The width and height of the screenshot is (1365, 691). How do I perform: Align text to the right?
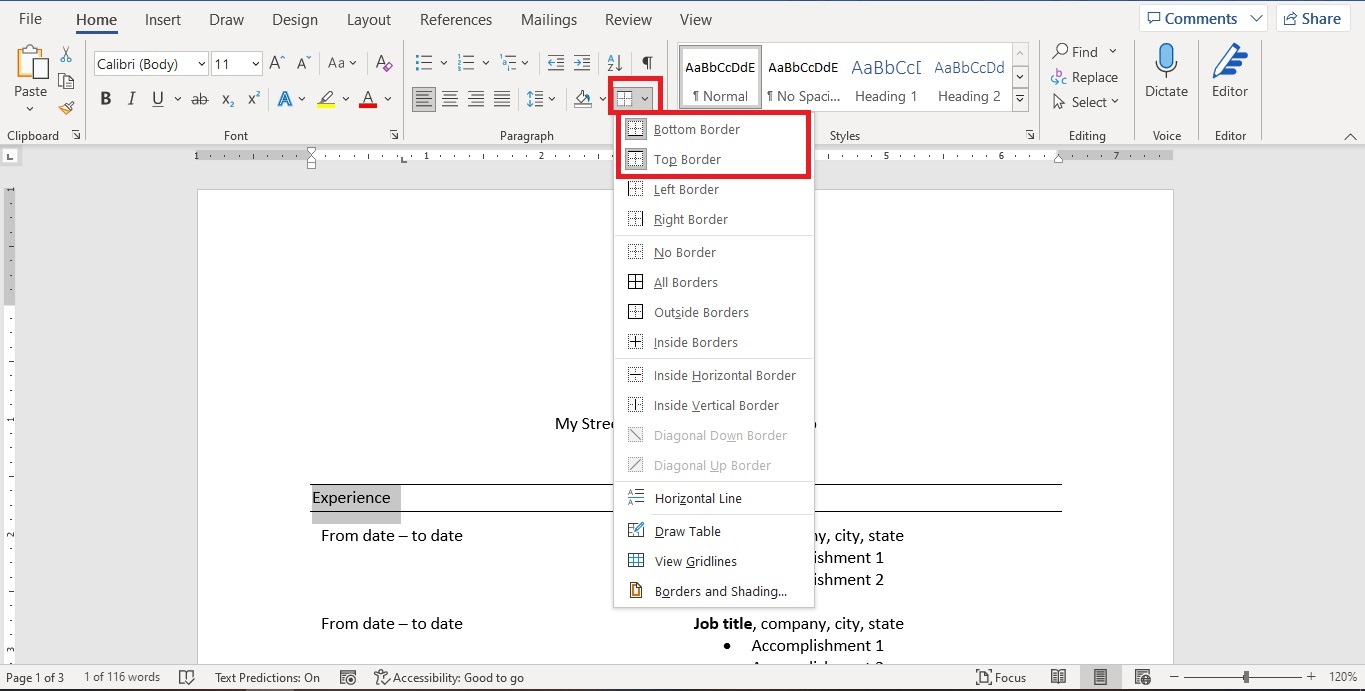(x=476, y=99)
